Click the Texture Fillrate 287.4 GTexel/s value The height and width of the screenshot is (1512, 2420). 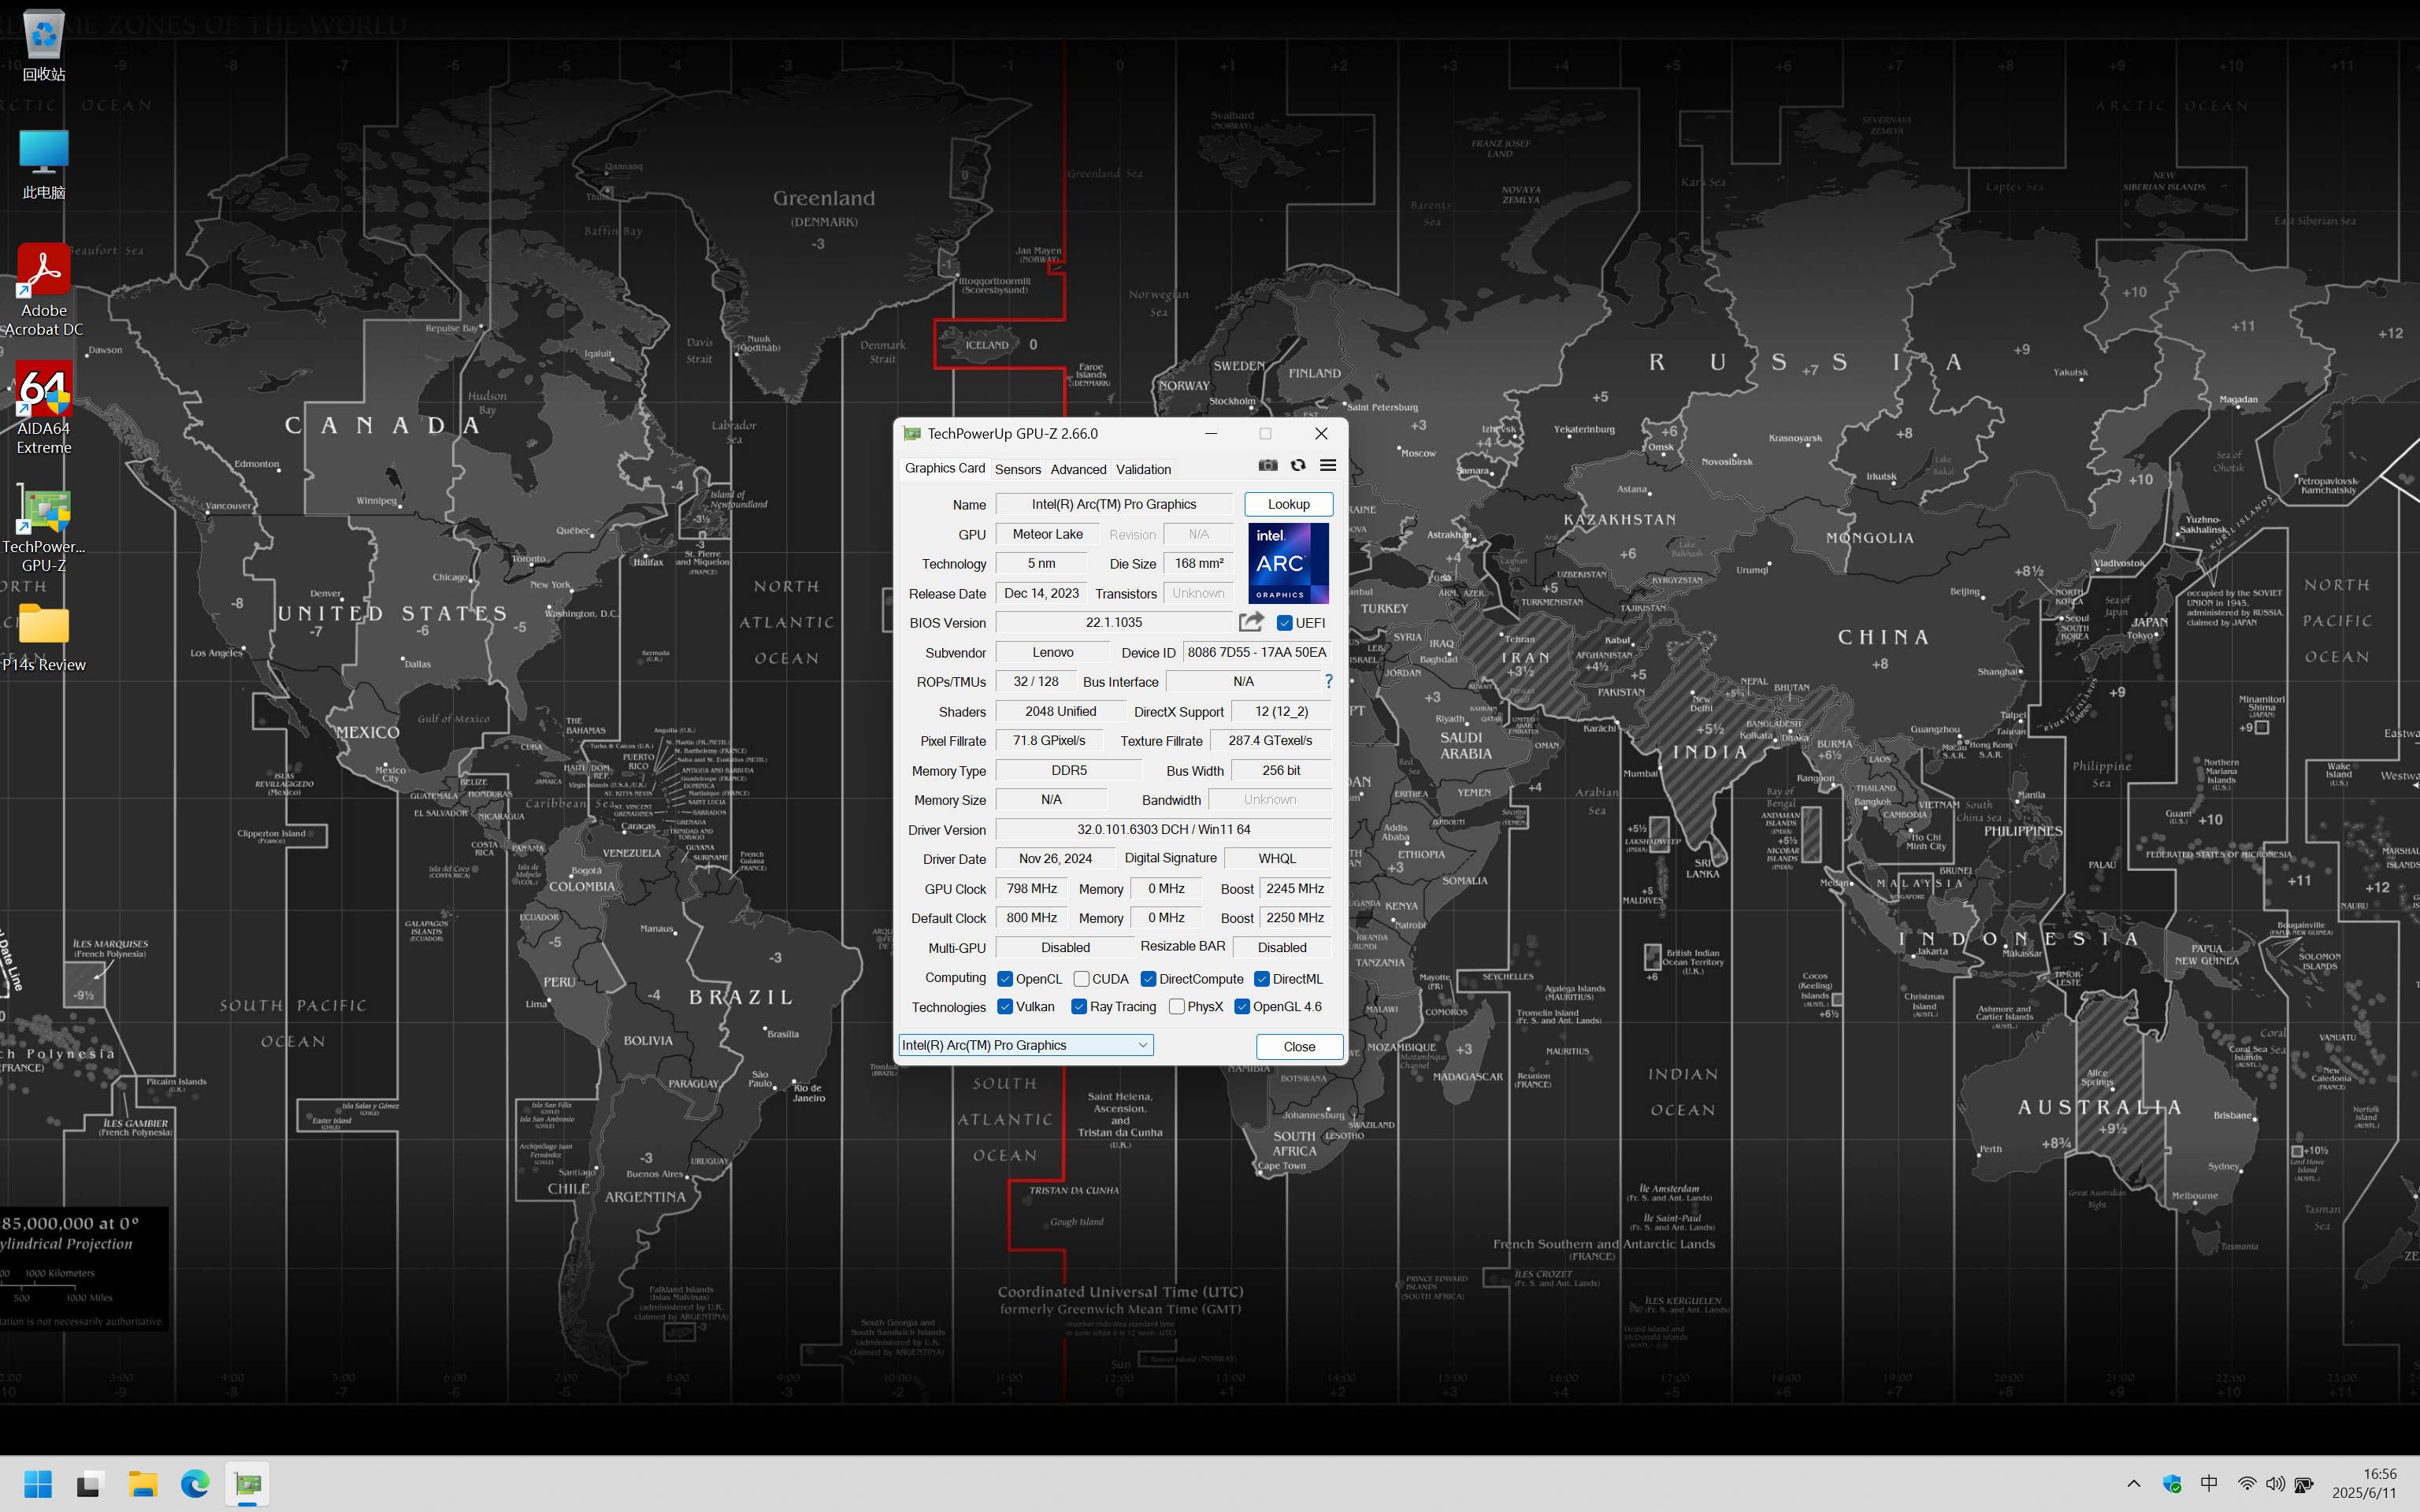point(1270,740)
